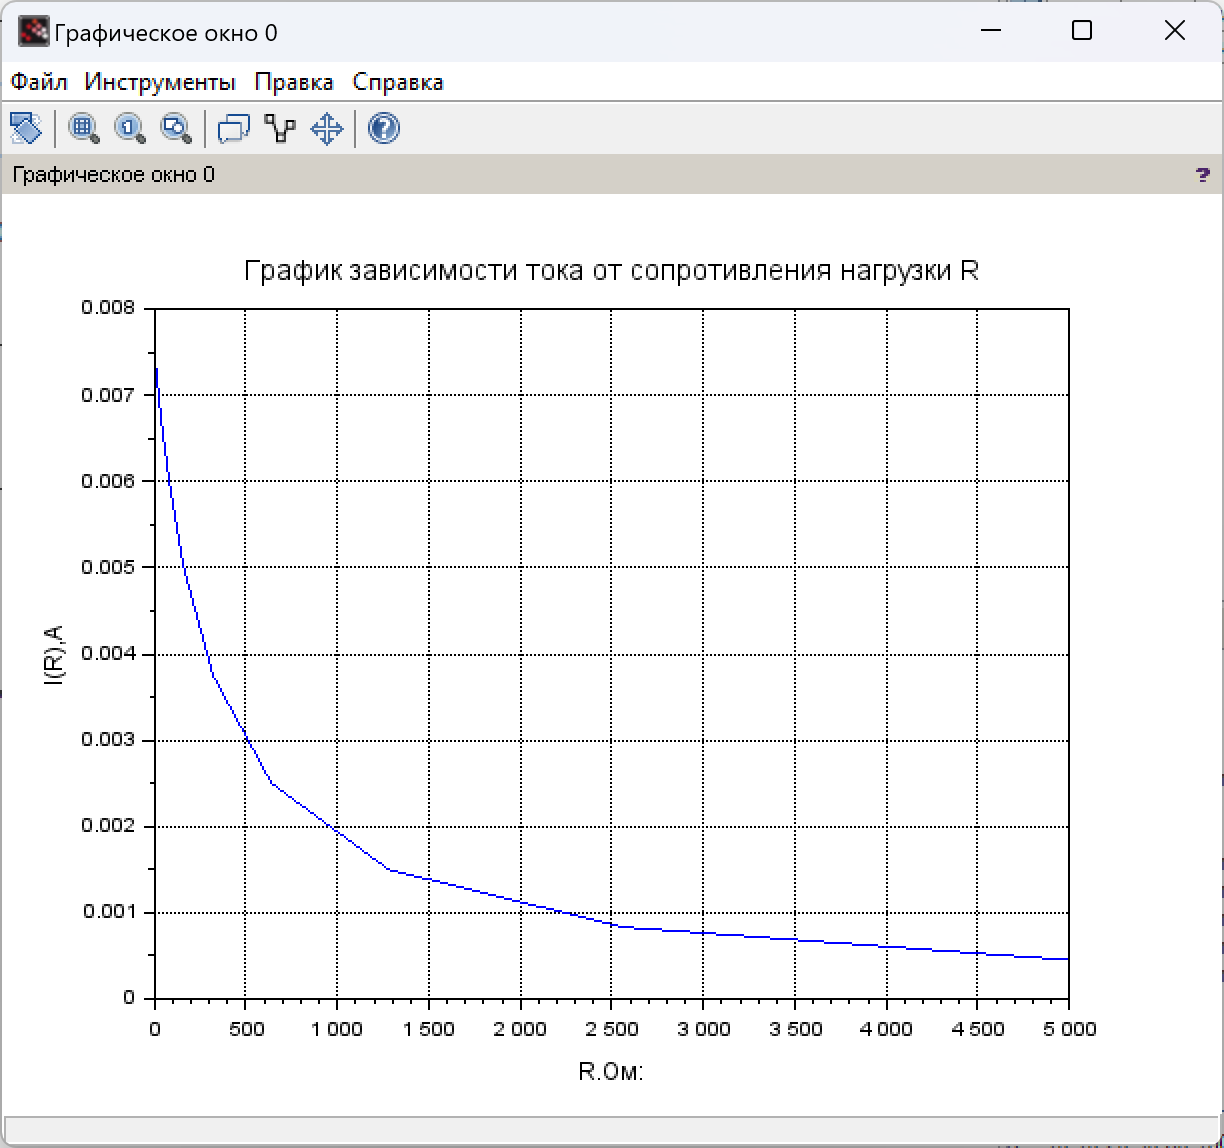Minimize the Графическое окно 0 window
This screenshot has height=1148, width=1224.
point(990,31)
